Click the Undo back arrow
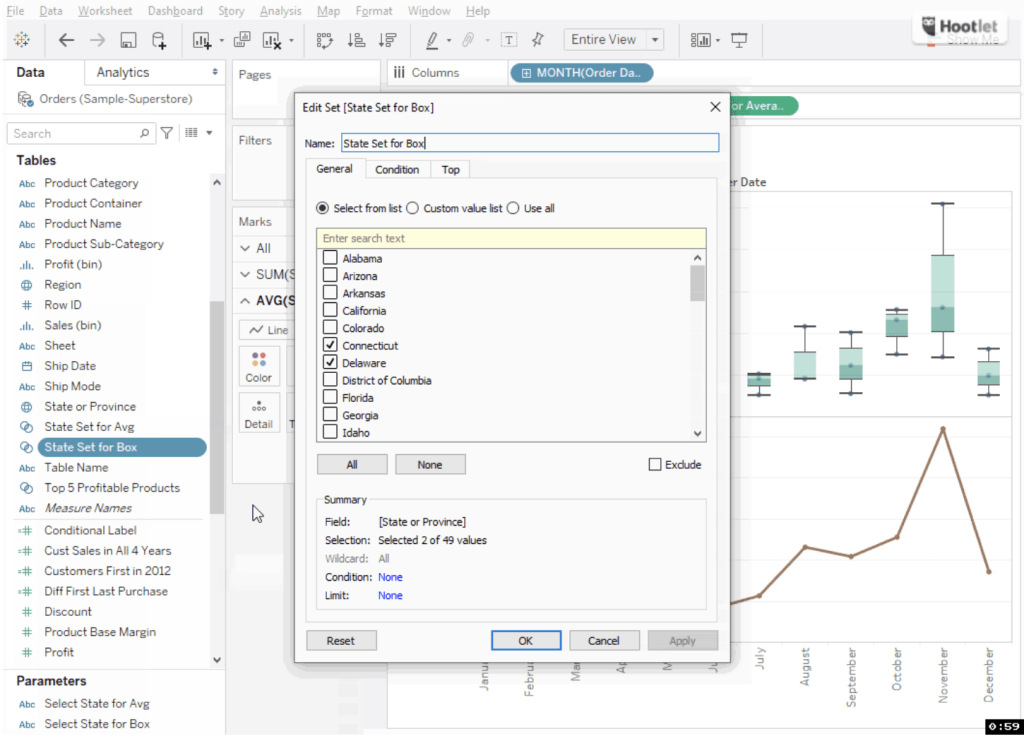Screen dimensions: 1024x746 click(66, 40)
